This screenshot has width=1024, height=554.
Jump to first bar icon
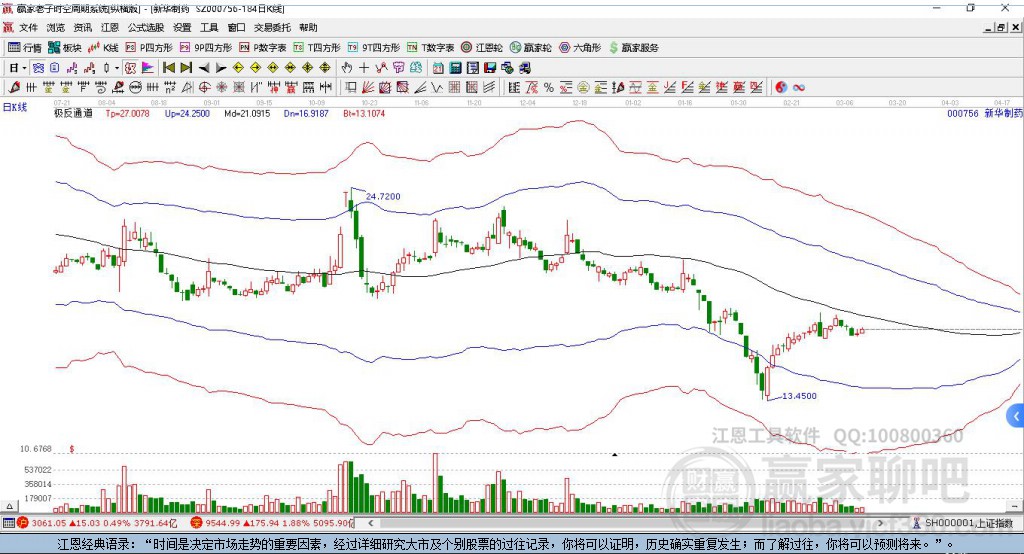(169, 68)
